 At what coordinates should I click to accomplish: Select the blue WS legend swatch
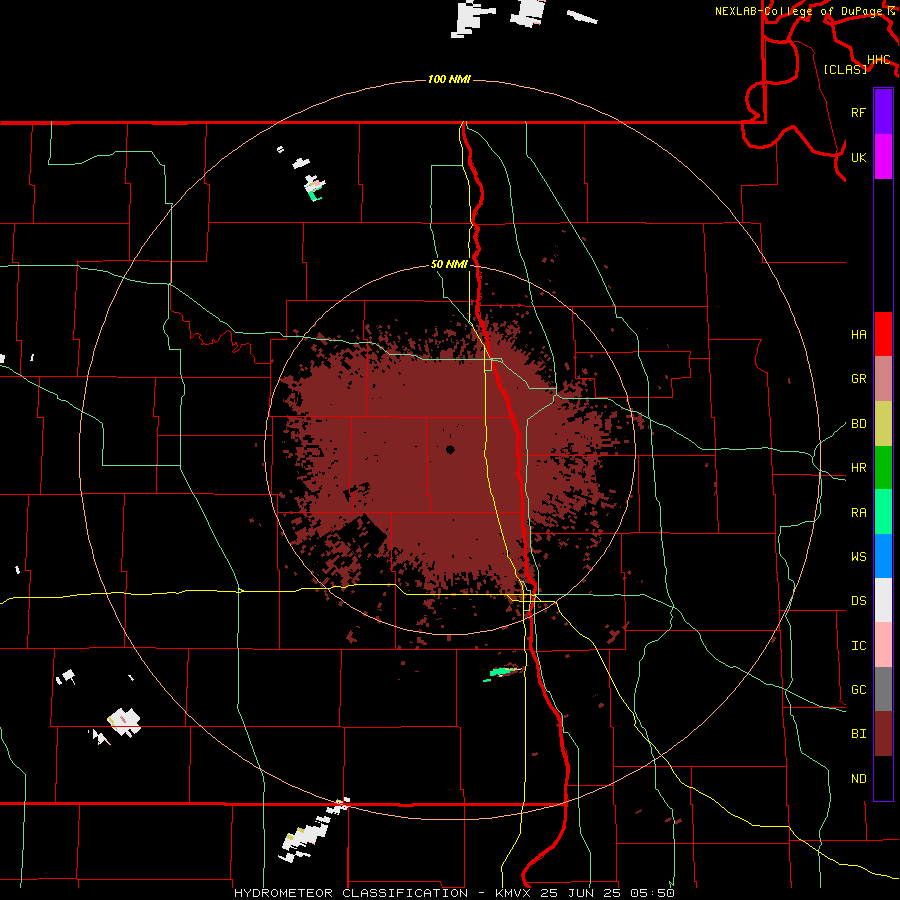883,556
